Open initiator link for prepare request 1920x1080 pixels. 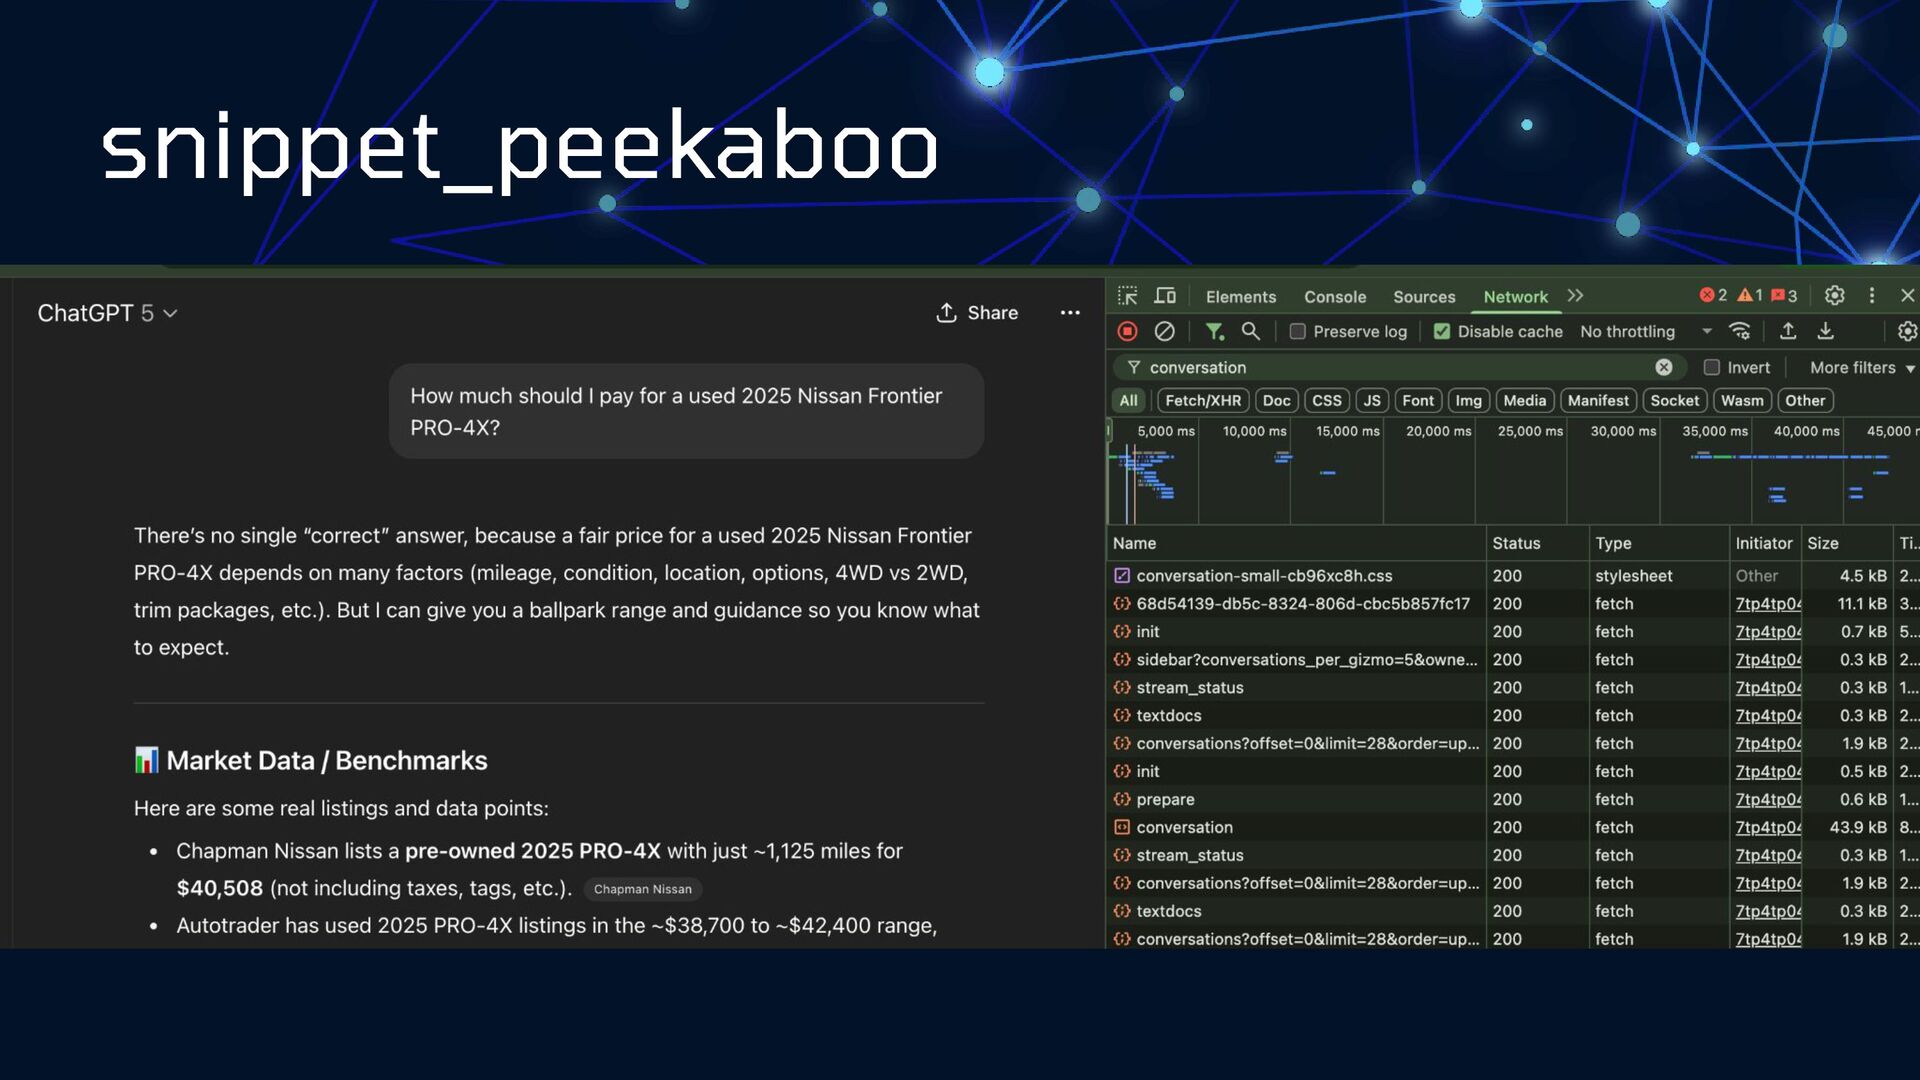tap(1767, 799)
